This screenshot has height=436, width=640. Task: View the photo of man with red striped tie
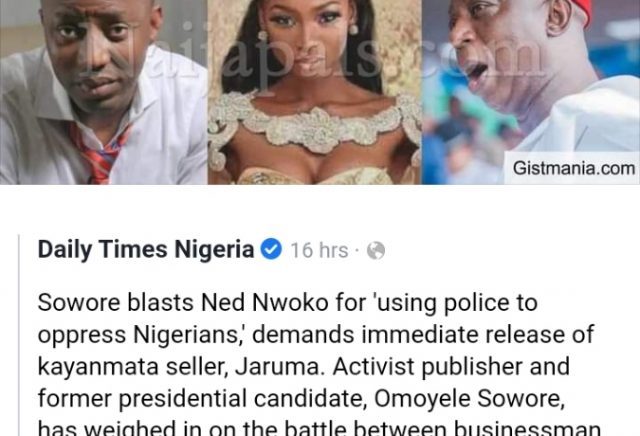coord(104,92)
